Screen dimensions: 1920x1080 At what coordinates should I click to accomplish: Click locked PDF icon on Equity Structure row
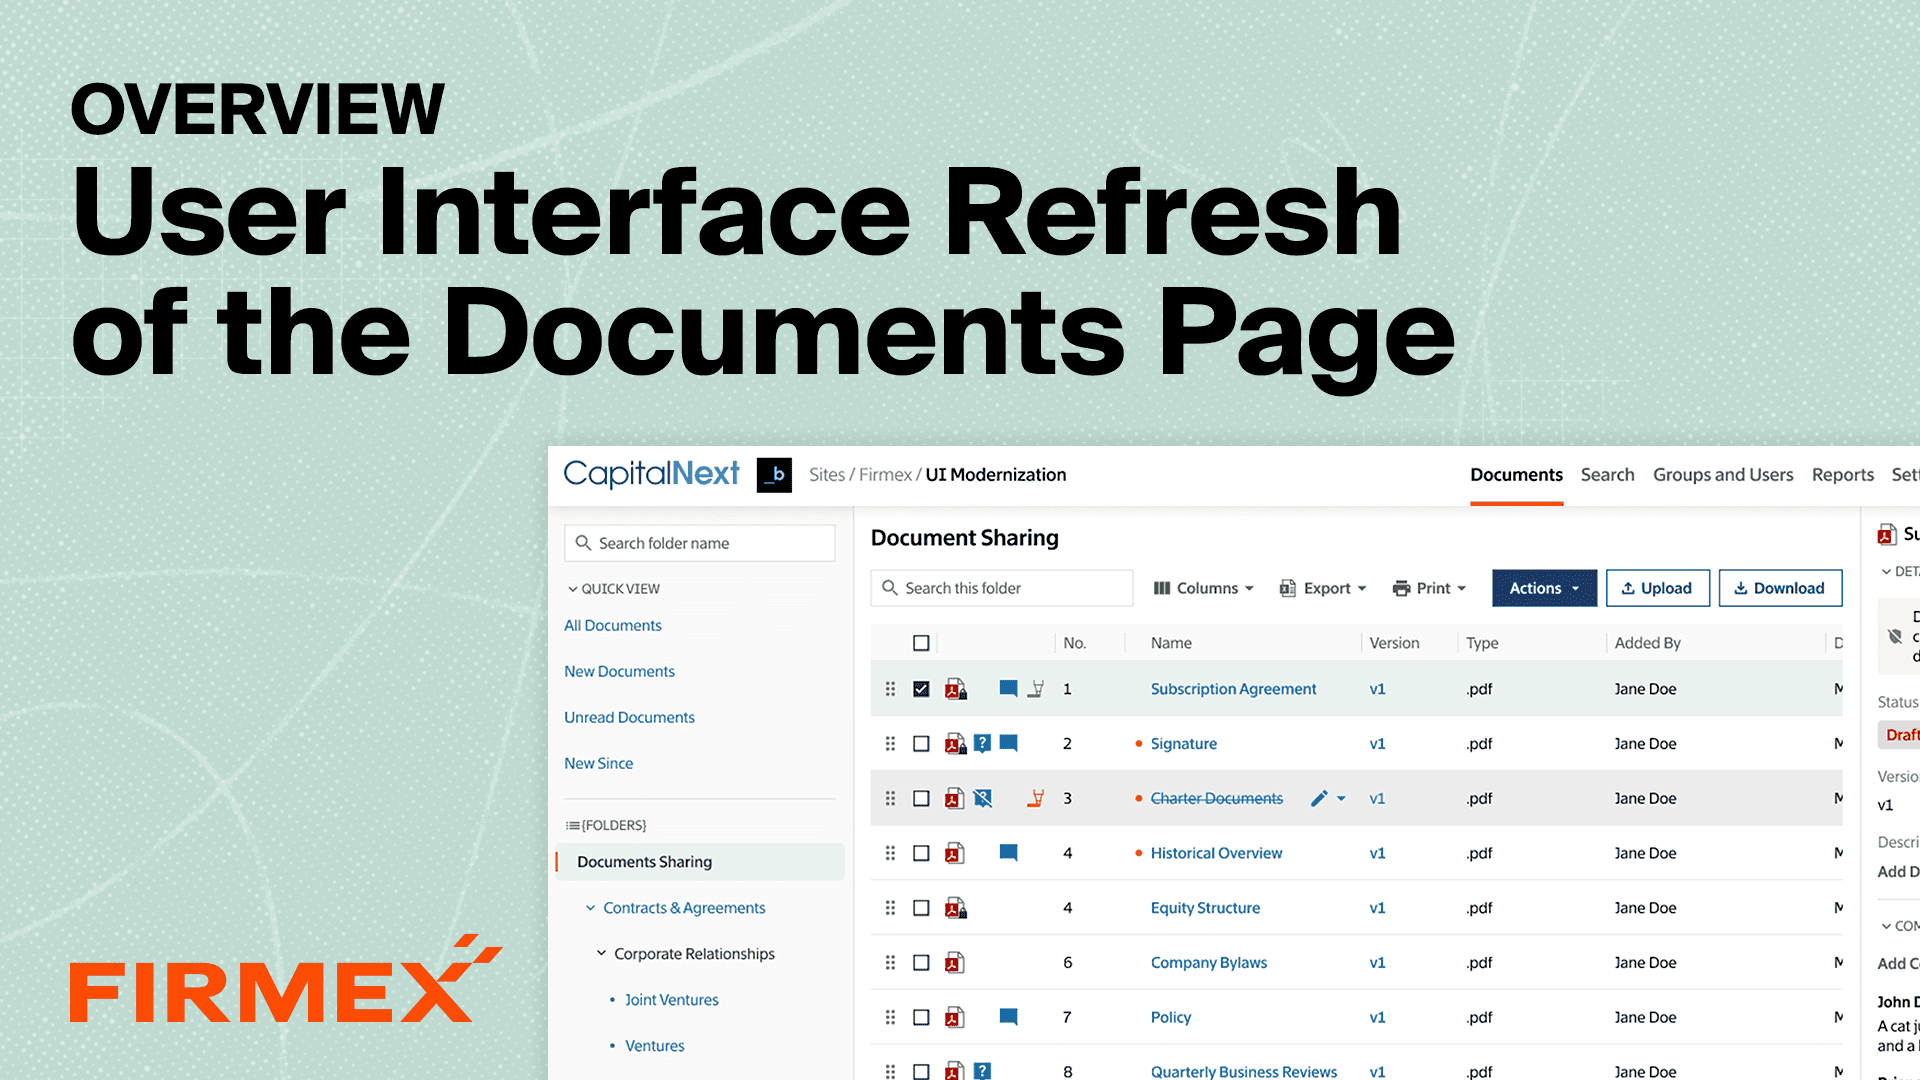[x=956, y=908]
